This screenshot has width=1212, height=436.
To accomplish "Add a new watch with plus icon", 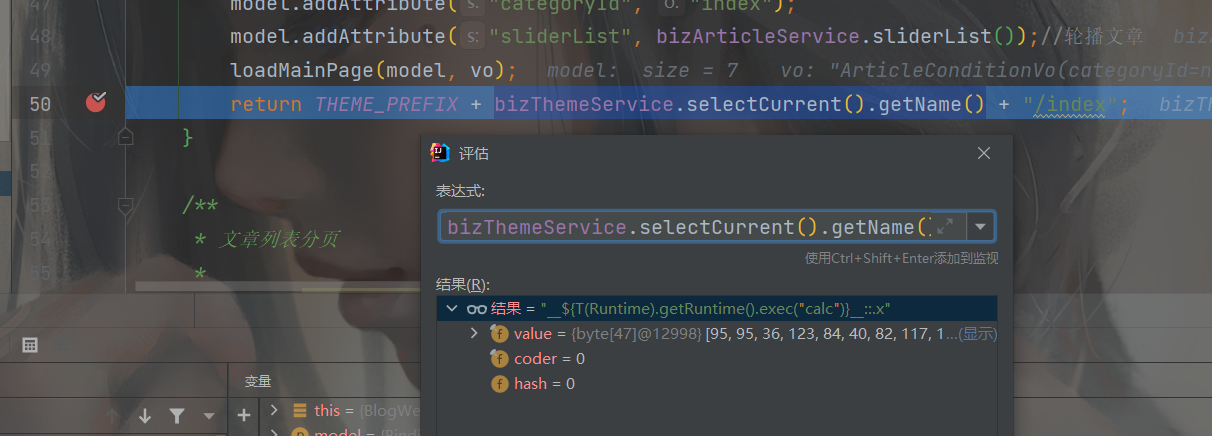I will [x=244, y=415].
